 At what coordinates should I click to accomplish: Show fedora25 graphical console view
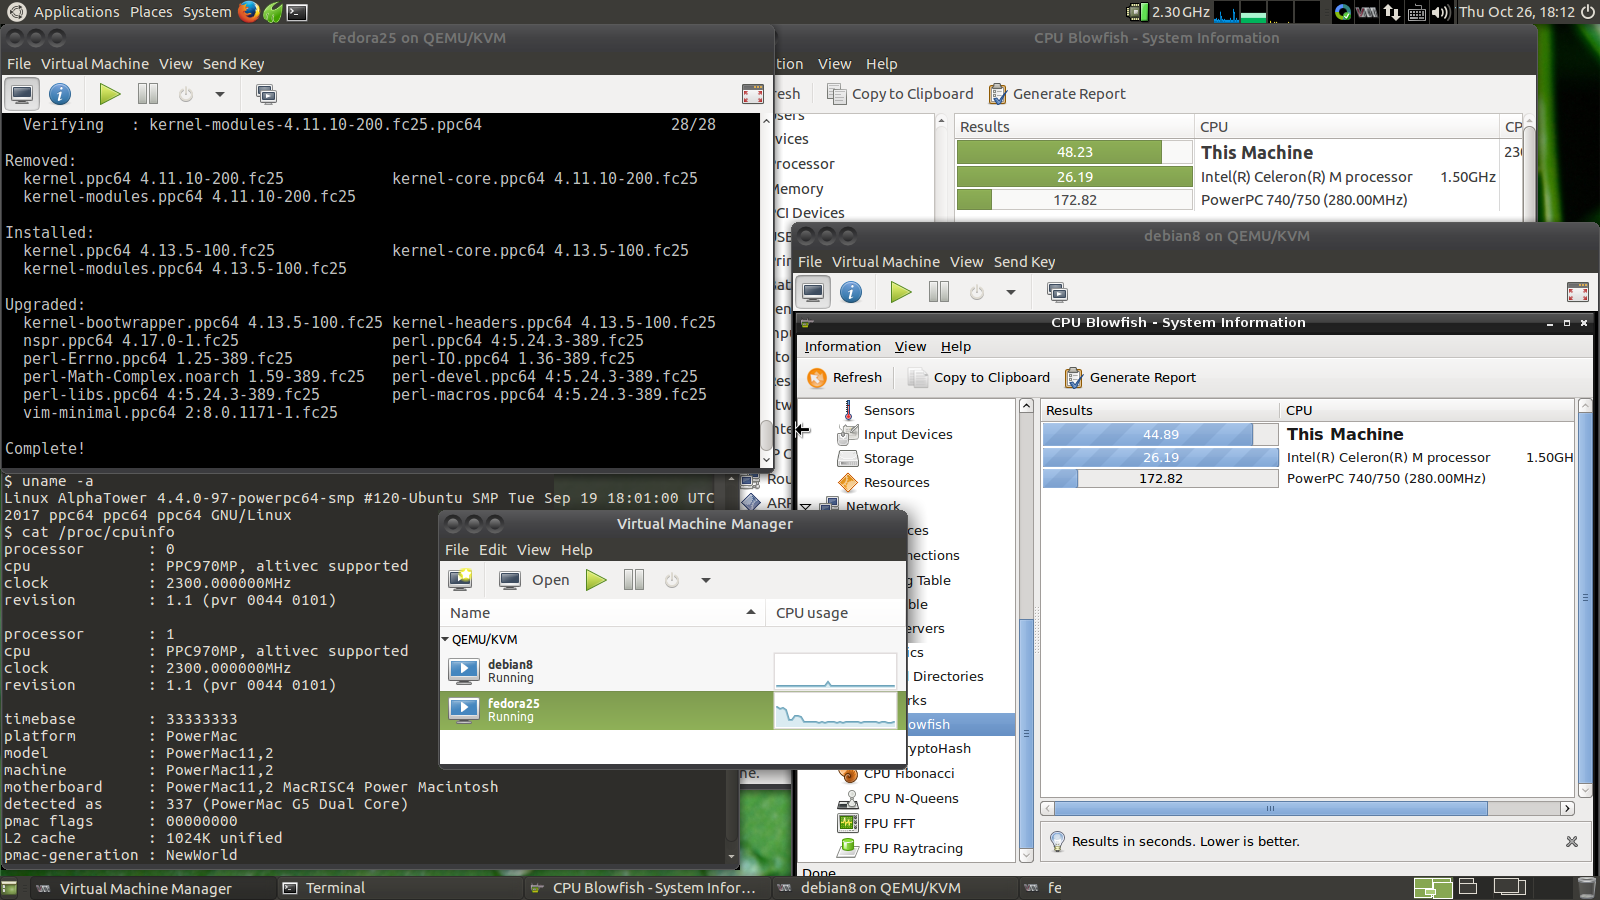click(x=22, y=94)
